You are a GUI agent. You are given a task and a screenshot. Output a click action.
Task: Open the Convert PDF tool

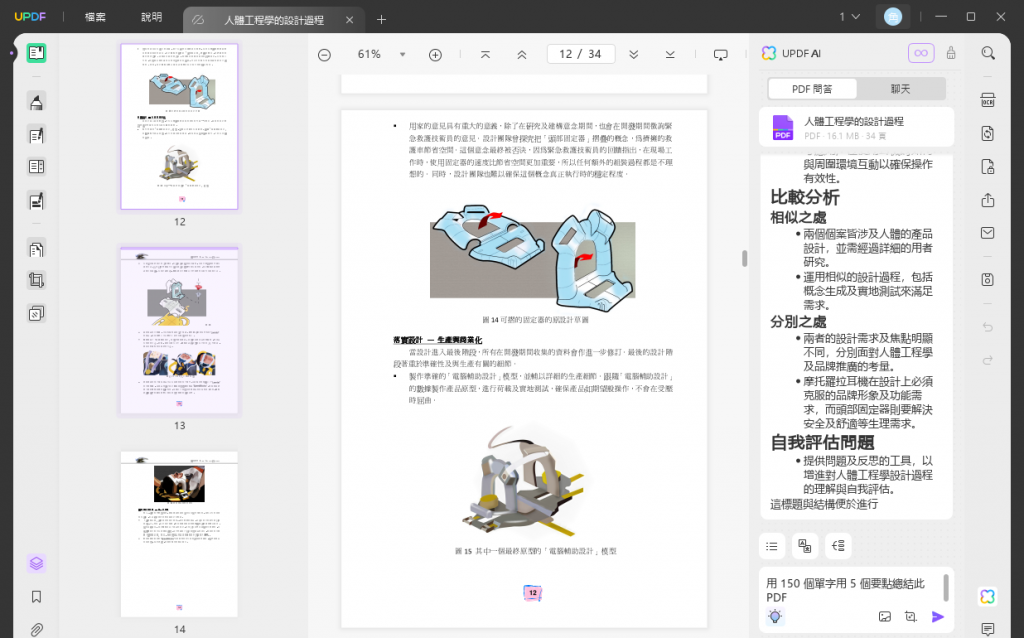pyautogui.click(x=987, y=133)
